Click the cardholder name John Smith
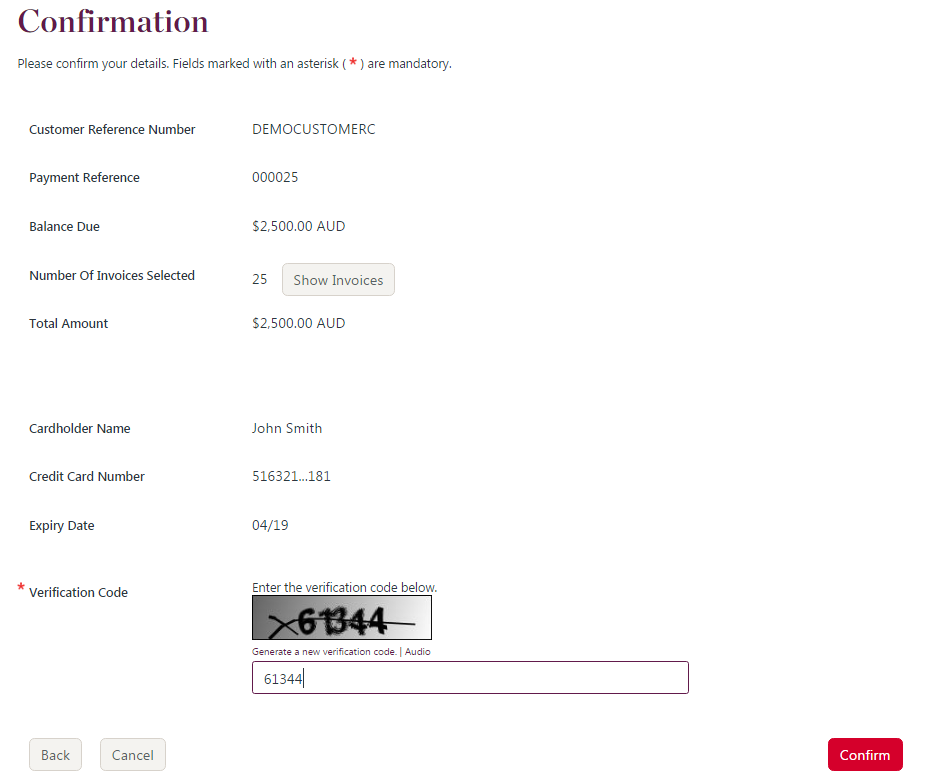The width and height of the screenshot is (937, 784). (x=287, y=428)
